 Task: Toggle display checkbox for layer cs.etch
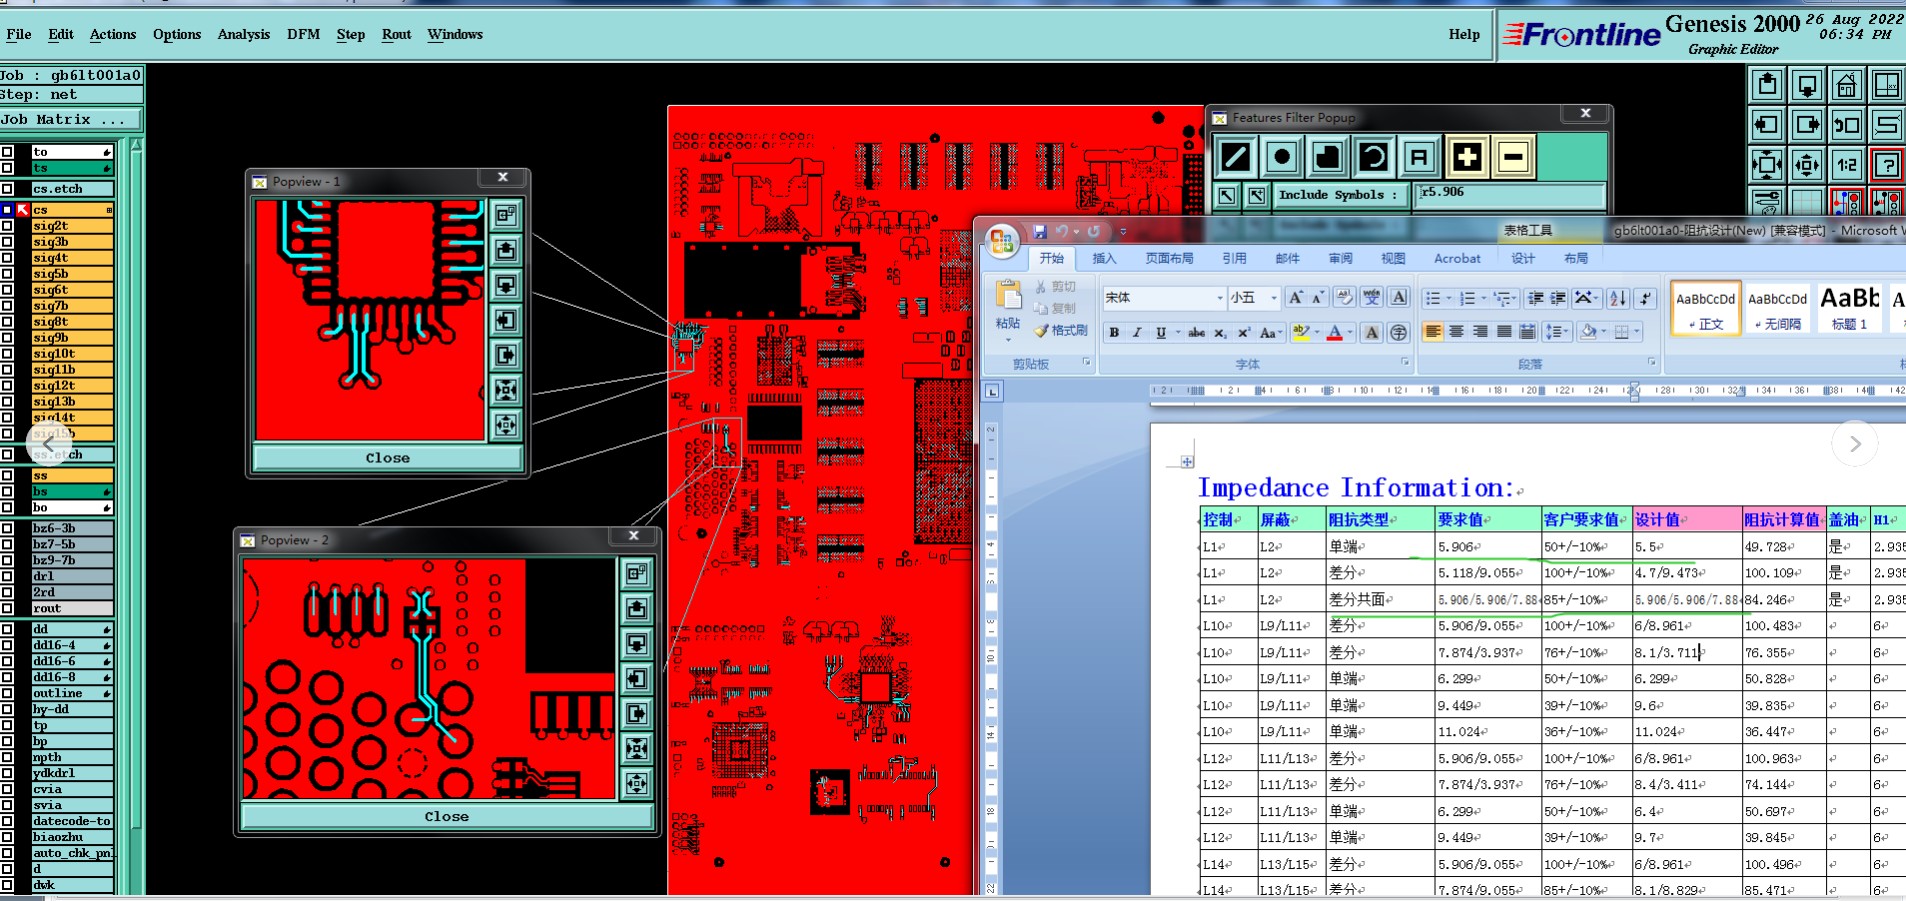pyautogui.click(x=8, y=189)
